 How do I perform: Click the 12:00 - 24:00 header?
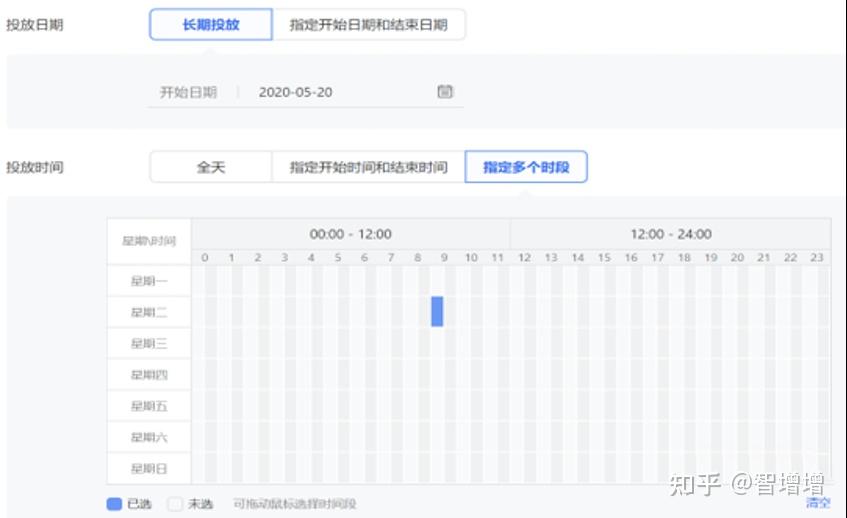670,234
